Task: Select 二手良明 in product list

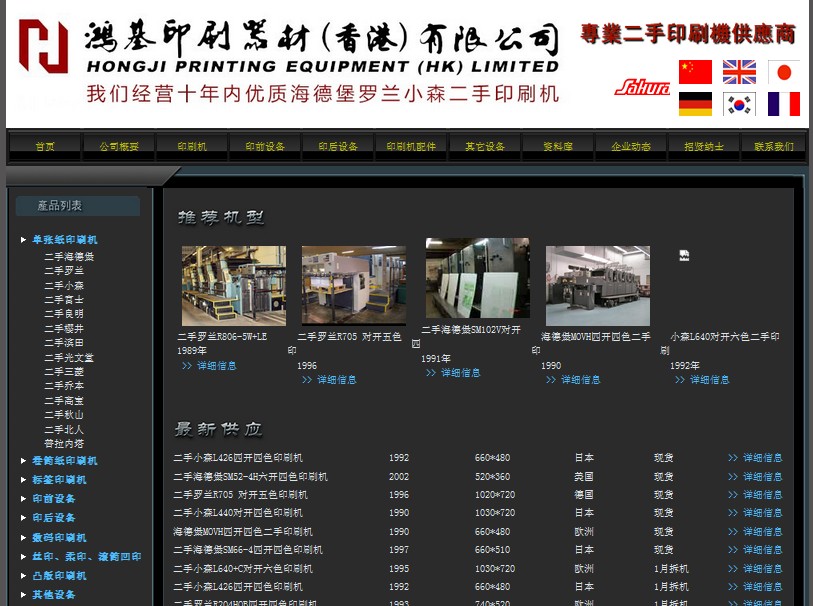Action: coord(64,314)
